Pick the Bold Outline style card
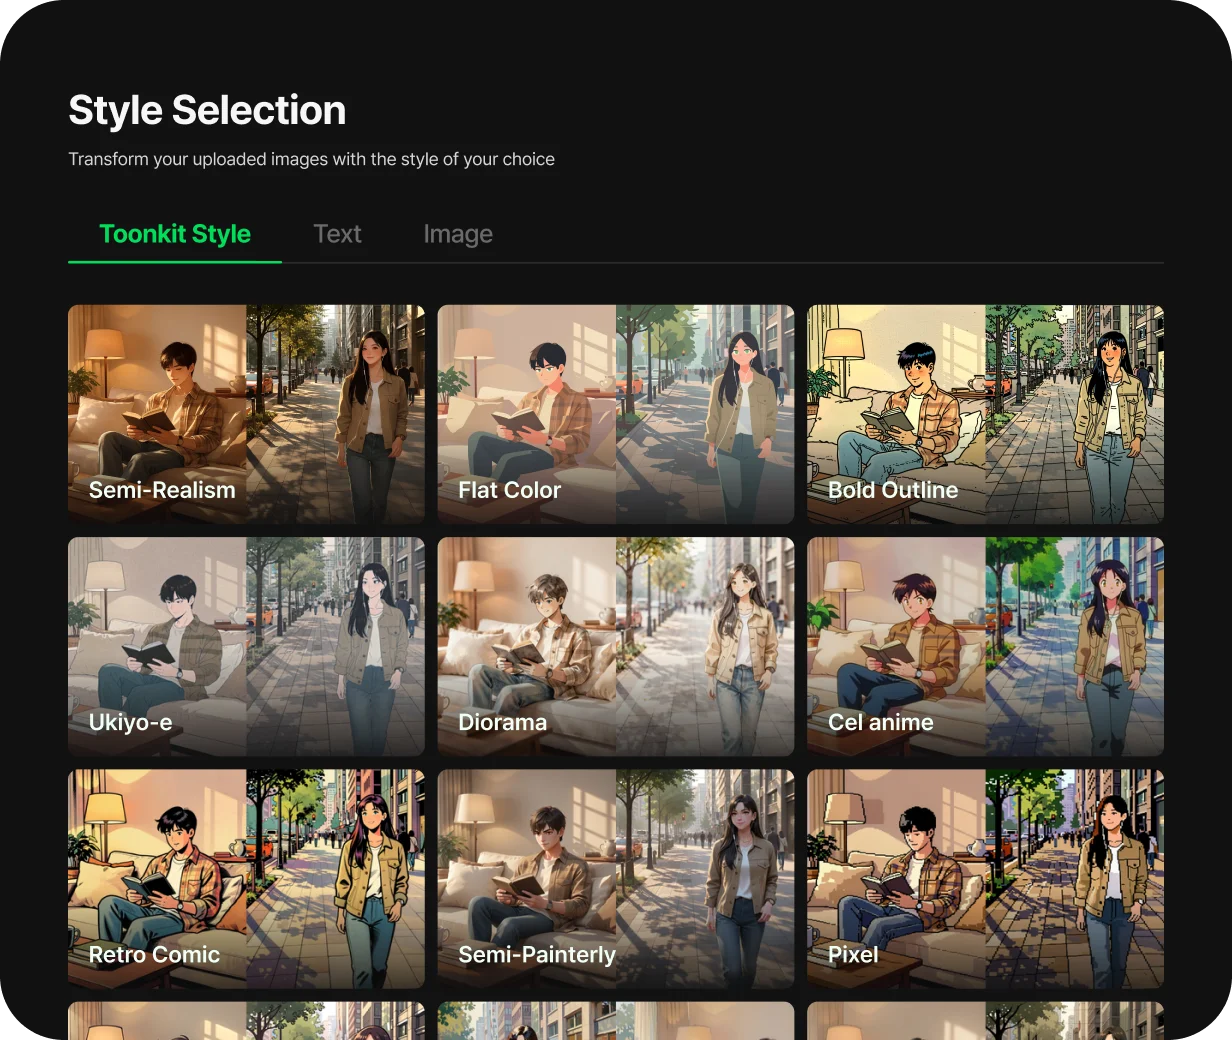Screen dimensions: 1232x1040 click(986, 414)
